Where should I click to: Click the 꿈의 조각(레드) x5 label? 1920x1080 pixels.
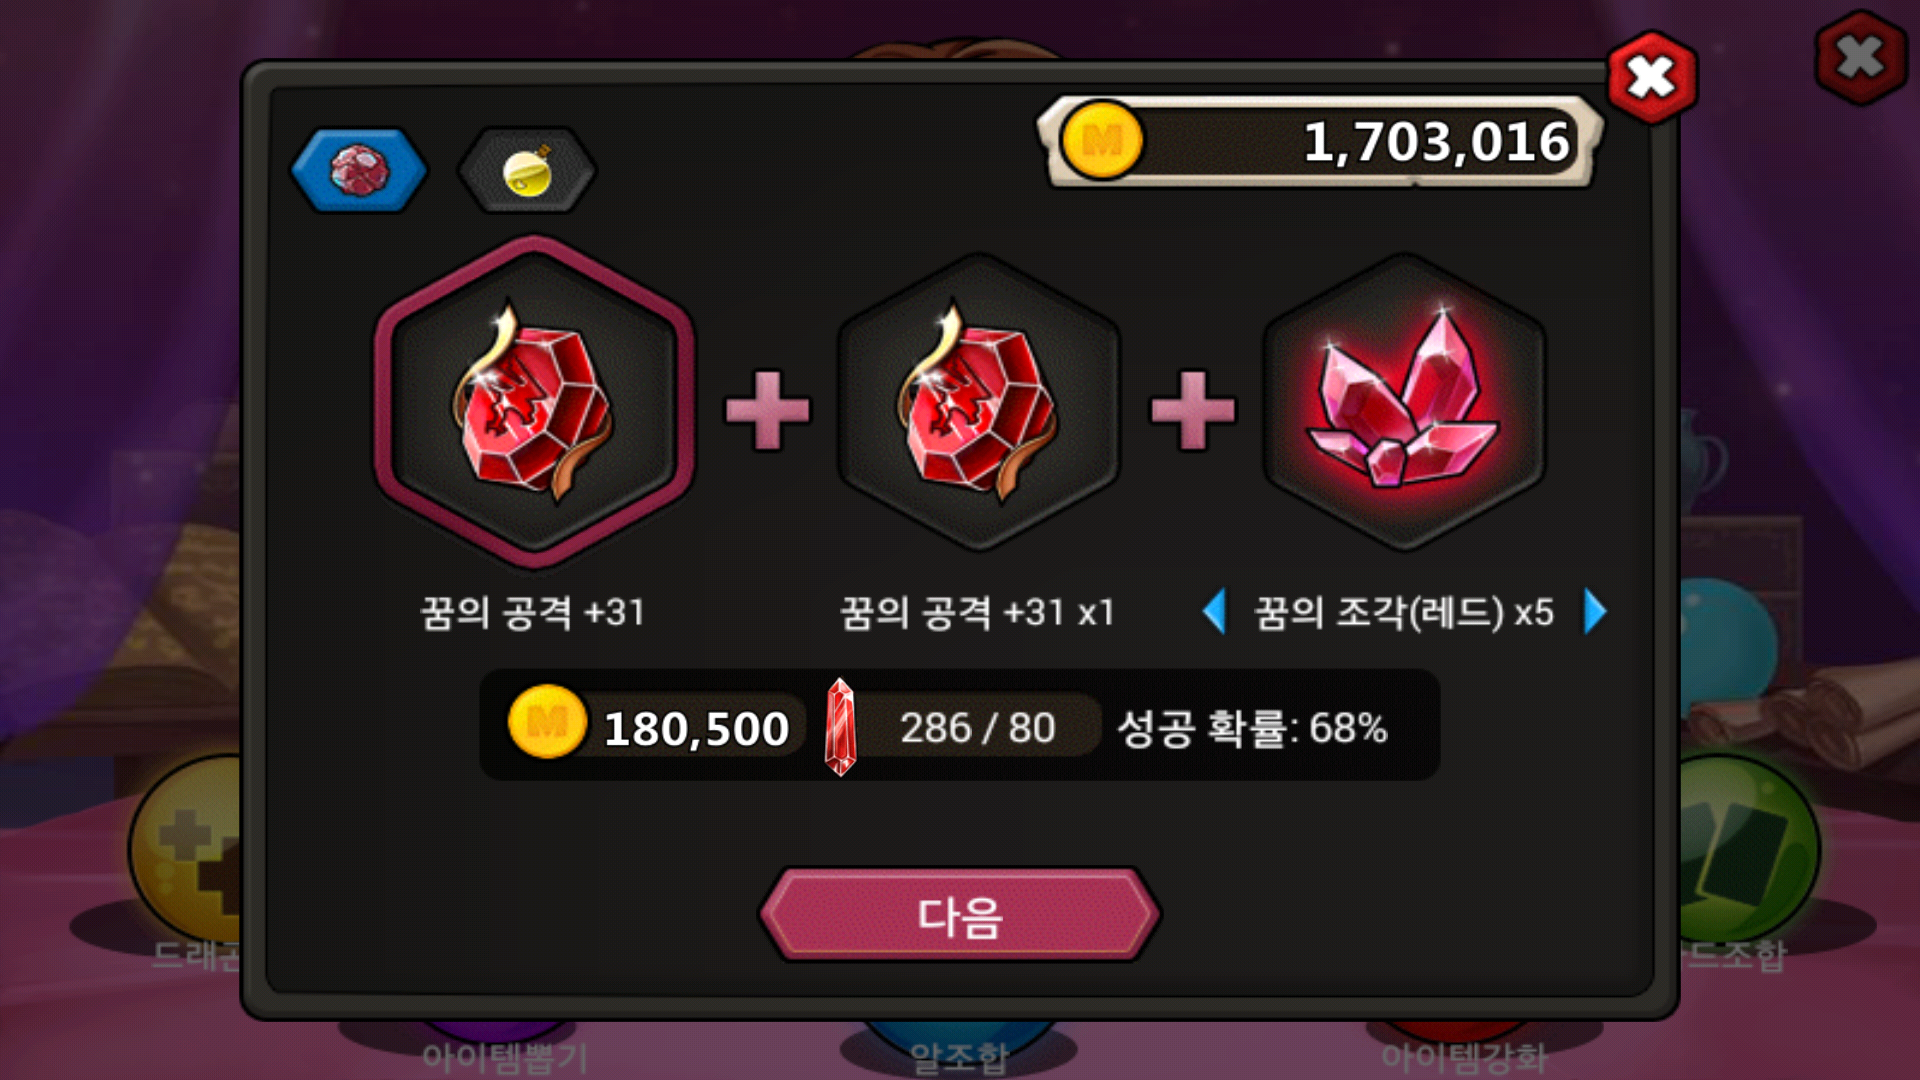click(1404, 612)
